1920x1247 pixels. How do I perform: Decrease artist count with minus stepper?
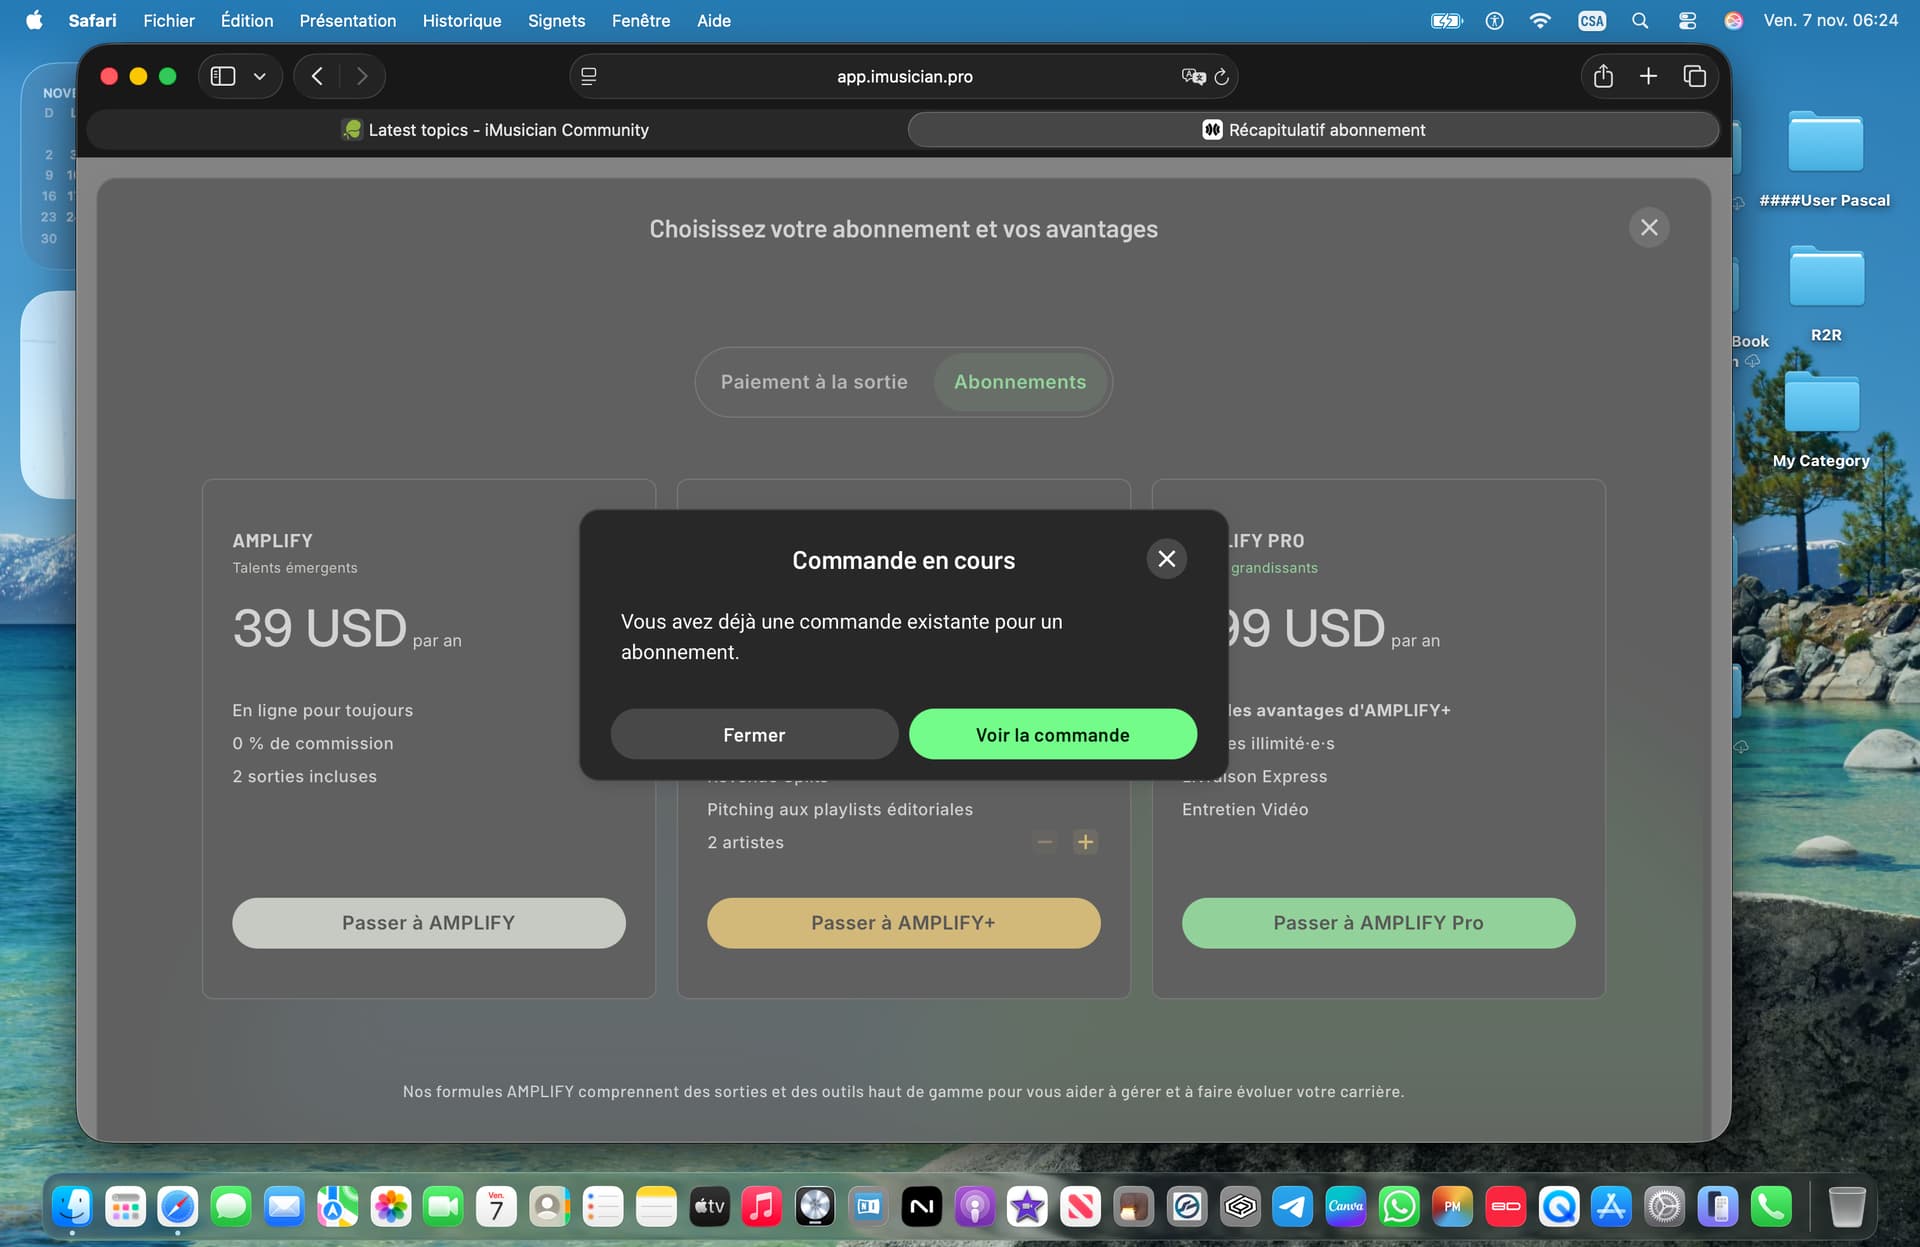click(x=1045, y=842)
